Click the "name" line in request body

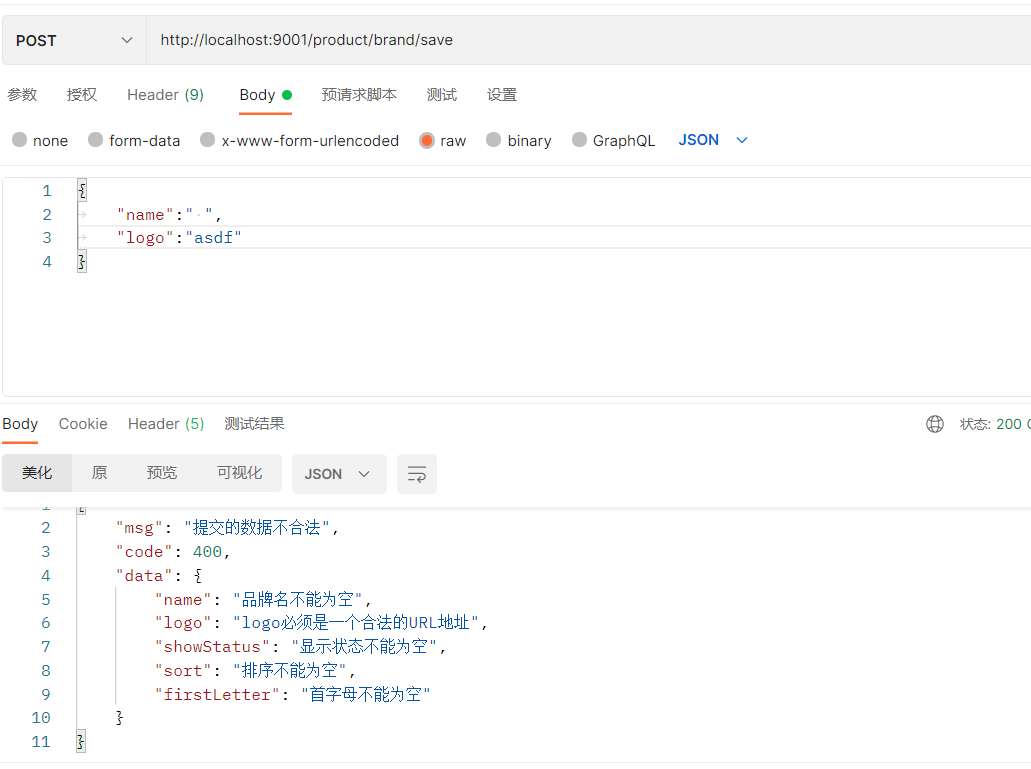(169, 215)
